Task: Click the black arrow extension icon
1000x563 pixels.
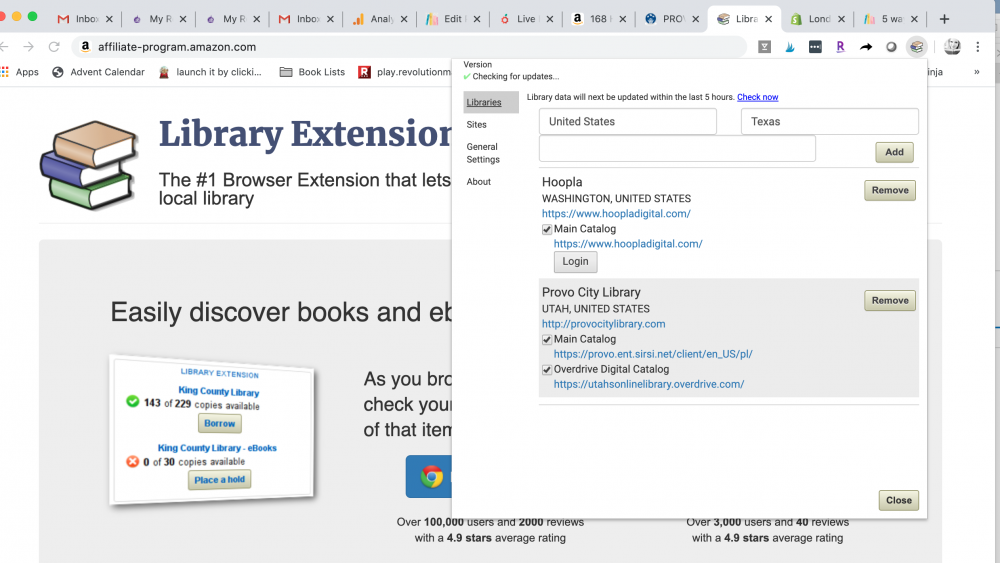Action: 866,47
